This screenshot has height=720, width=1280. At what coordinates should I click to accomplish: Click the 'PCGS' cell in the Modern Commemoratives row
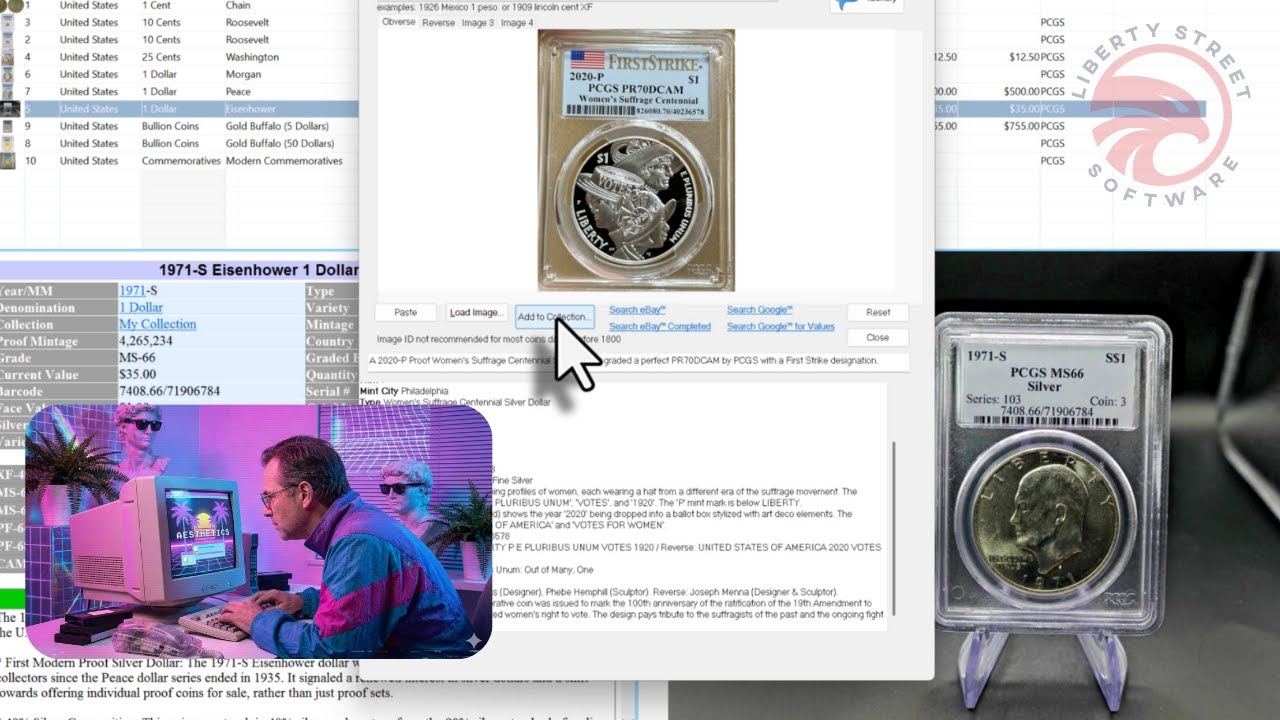point(1052,160)
